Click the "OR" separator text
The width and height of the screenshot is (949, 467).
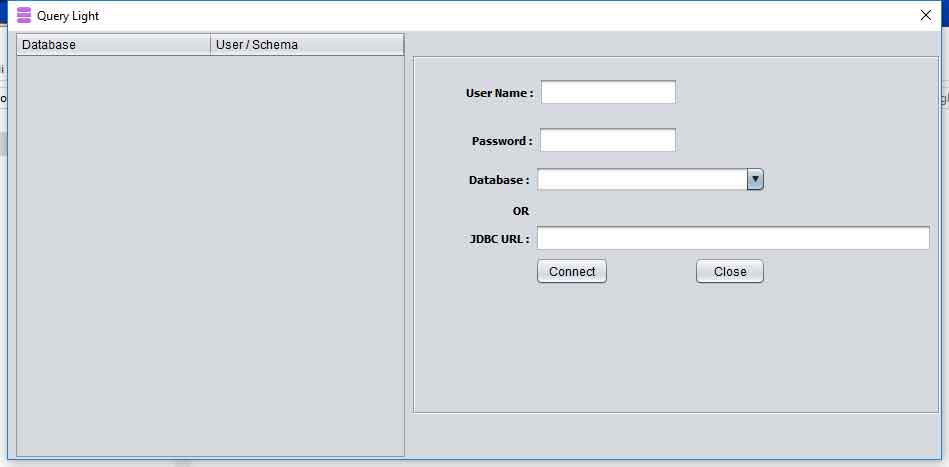coord(520,211)
